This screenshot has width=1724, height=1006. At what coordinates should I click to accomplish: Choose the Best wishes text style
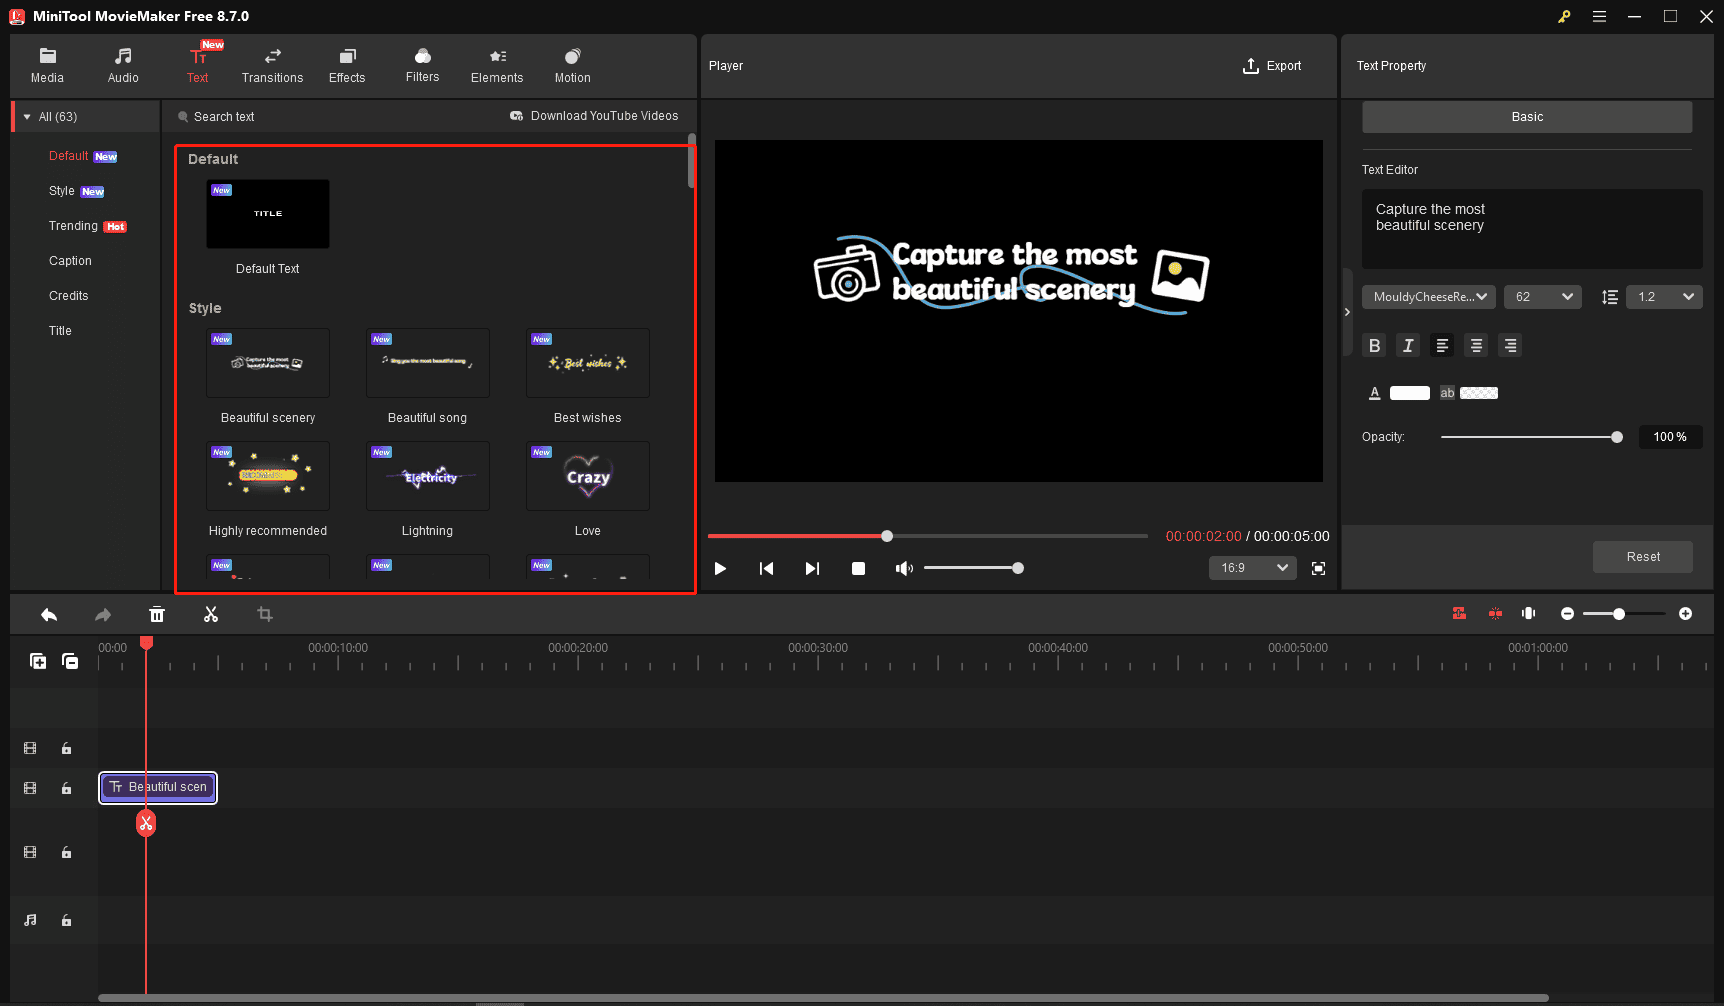click(588, 363)
